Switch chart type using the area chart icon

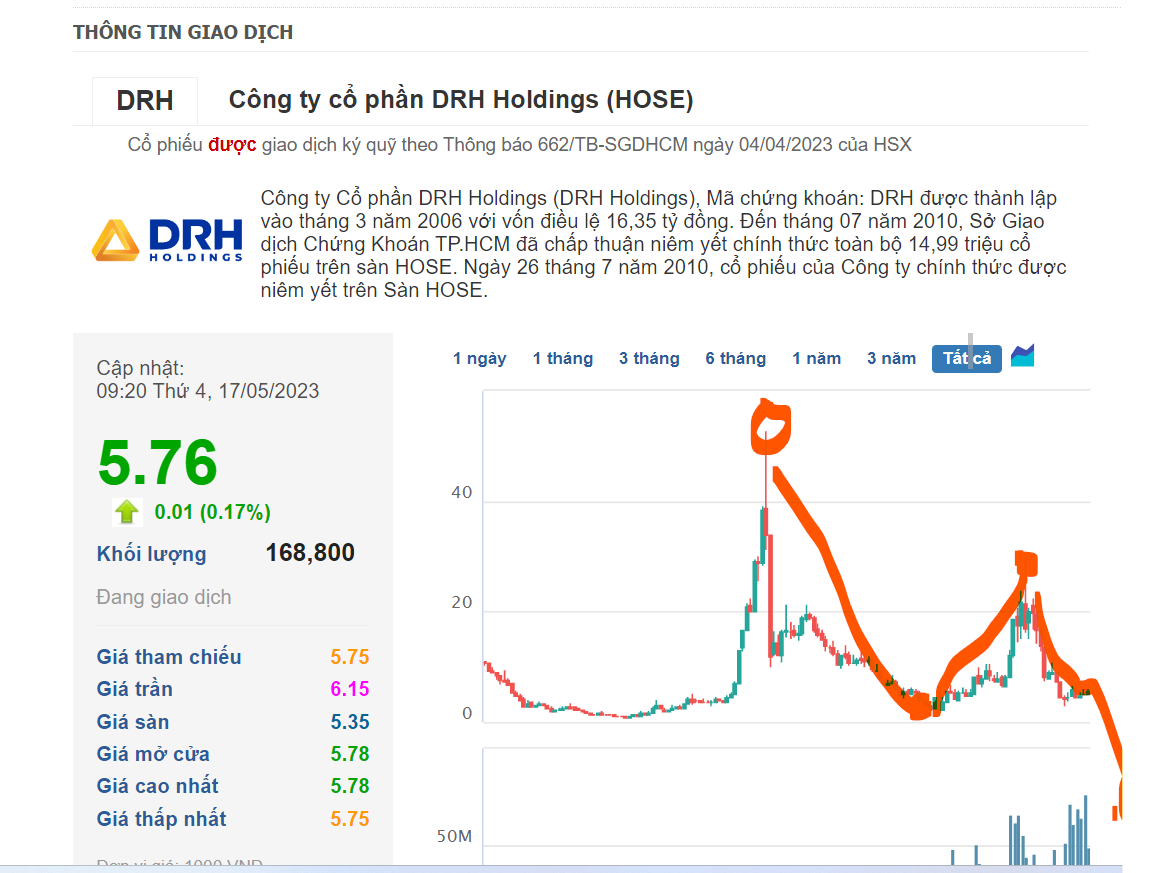[x=1022, y=357]
